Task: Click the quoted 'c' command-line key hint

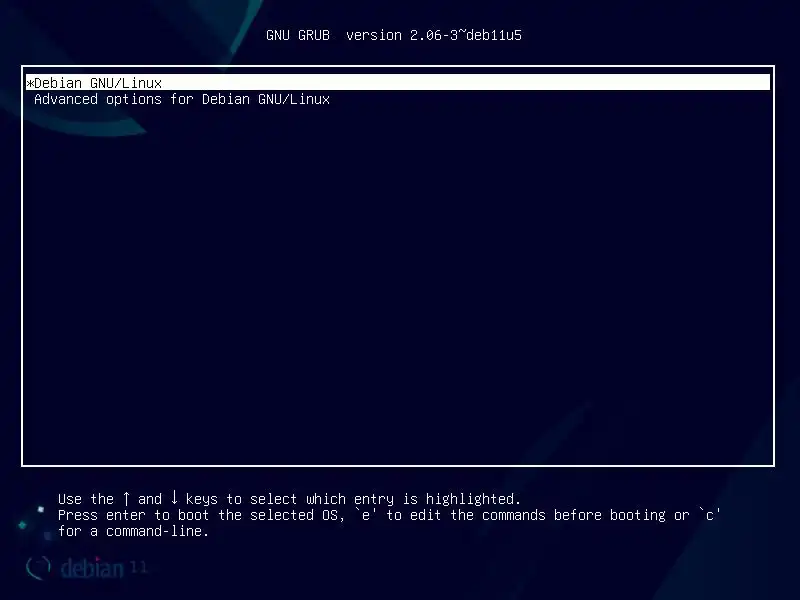Action: click(x=710, y=515)
